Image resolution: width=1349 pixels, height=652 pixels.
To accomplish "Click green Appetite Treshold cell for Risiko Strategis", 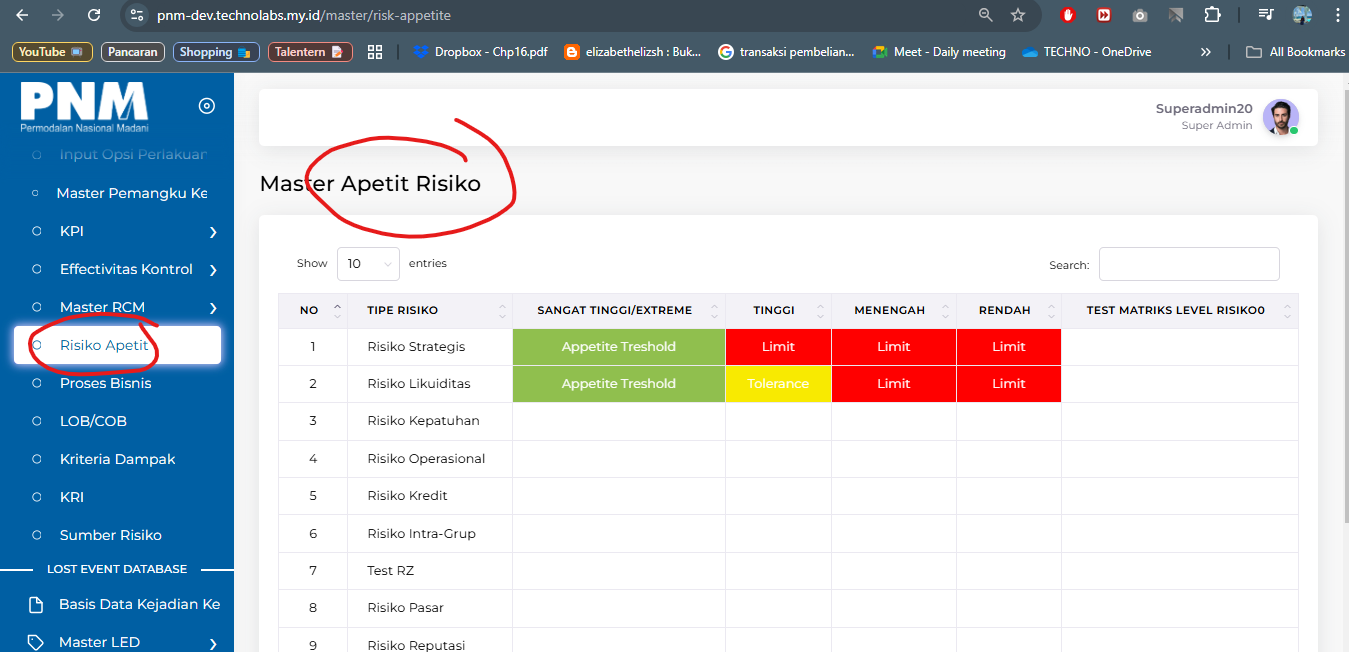I will coord(618,347).
